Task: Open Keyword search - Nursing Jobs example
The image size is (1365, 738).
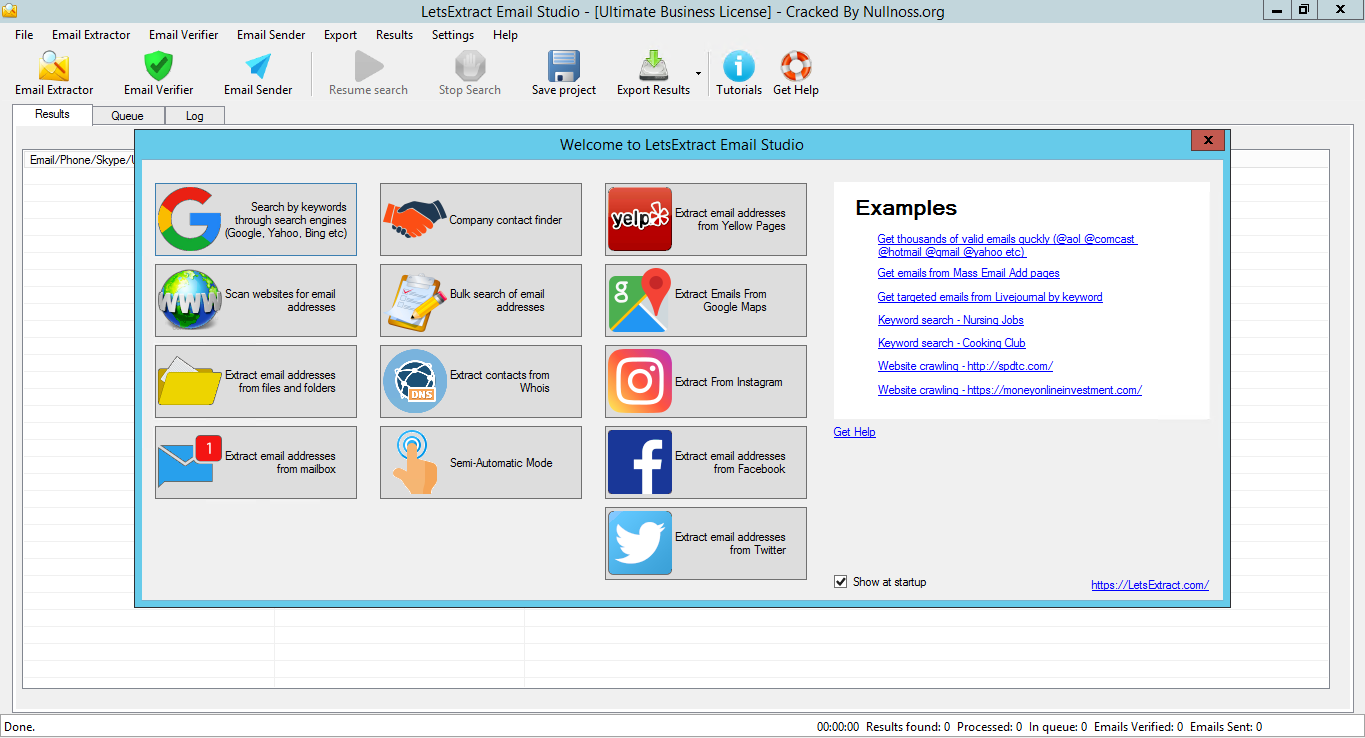Action: point(951,320)
